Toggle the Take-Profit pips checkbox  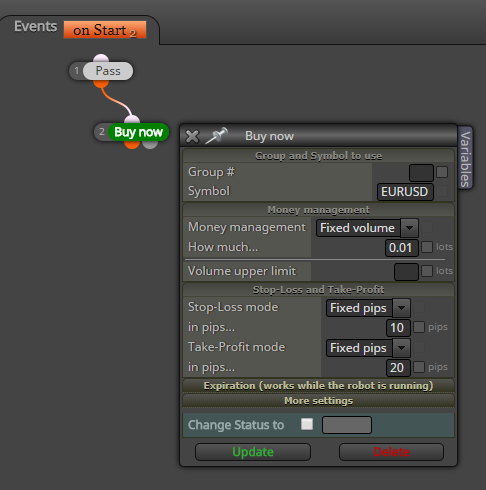click(419, 367)
